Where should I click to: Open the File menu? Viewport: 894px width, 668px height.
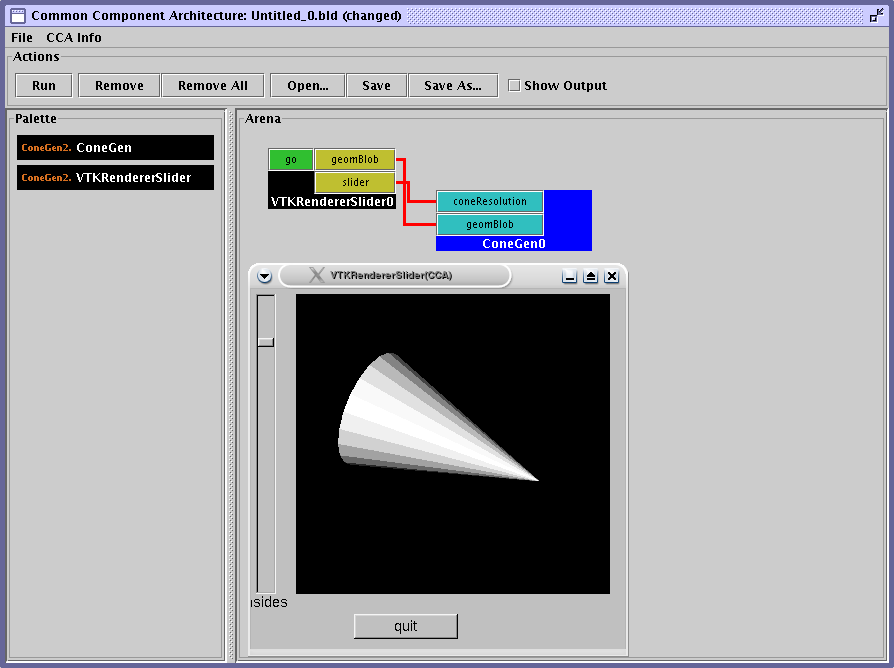(x=22, y=38)
